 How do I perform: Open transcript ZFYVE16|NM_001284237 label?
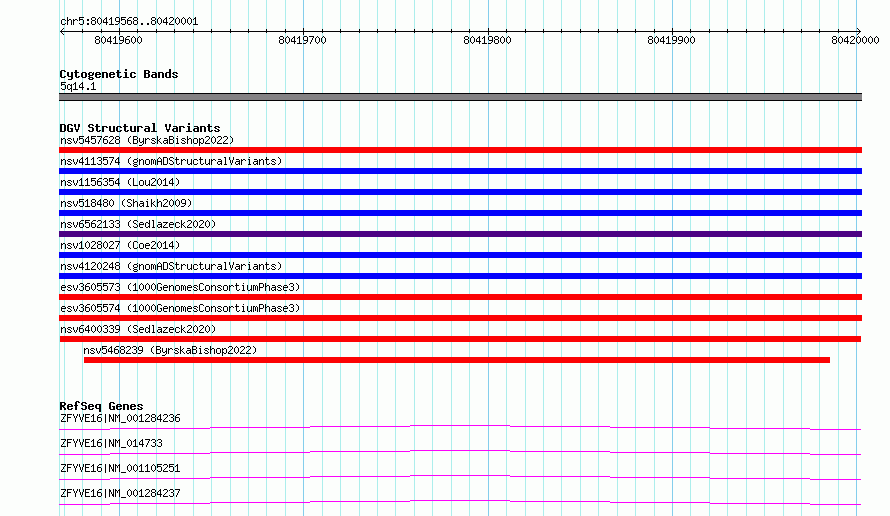(120, 493)
